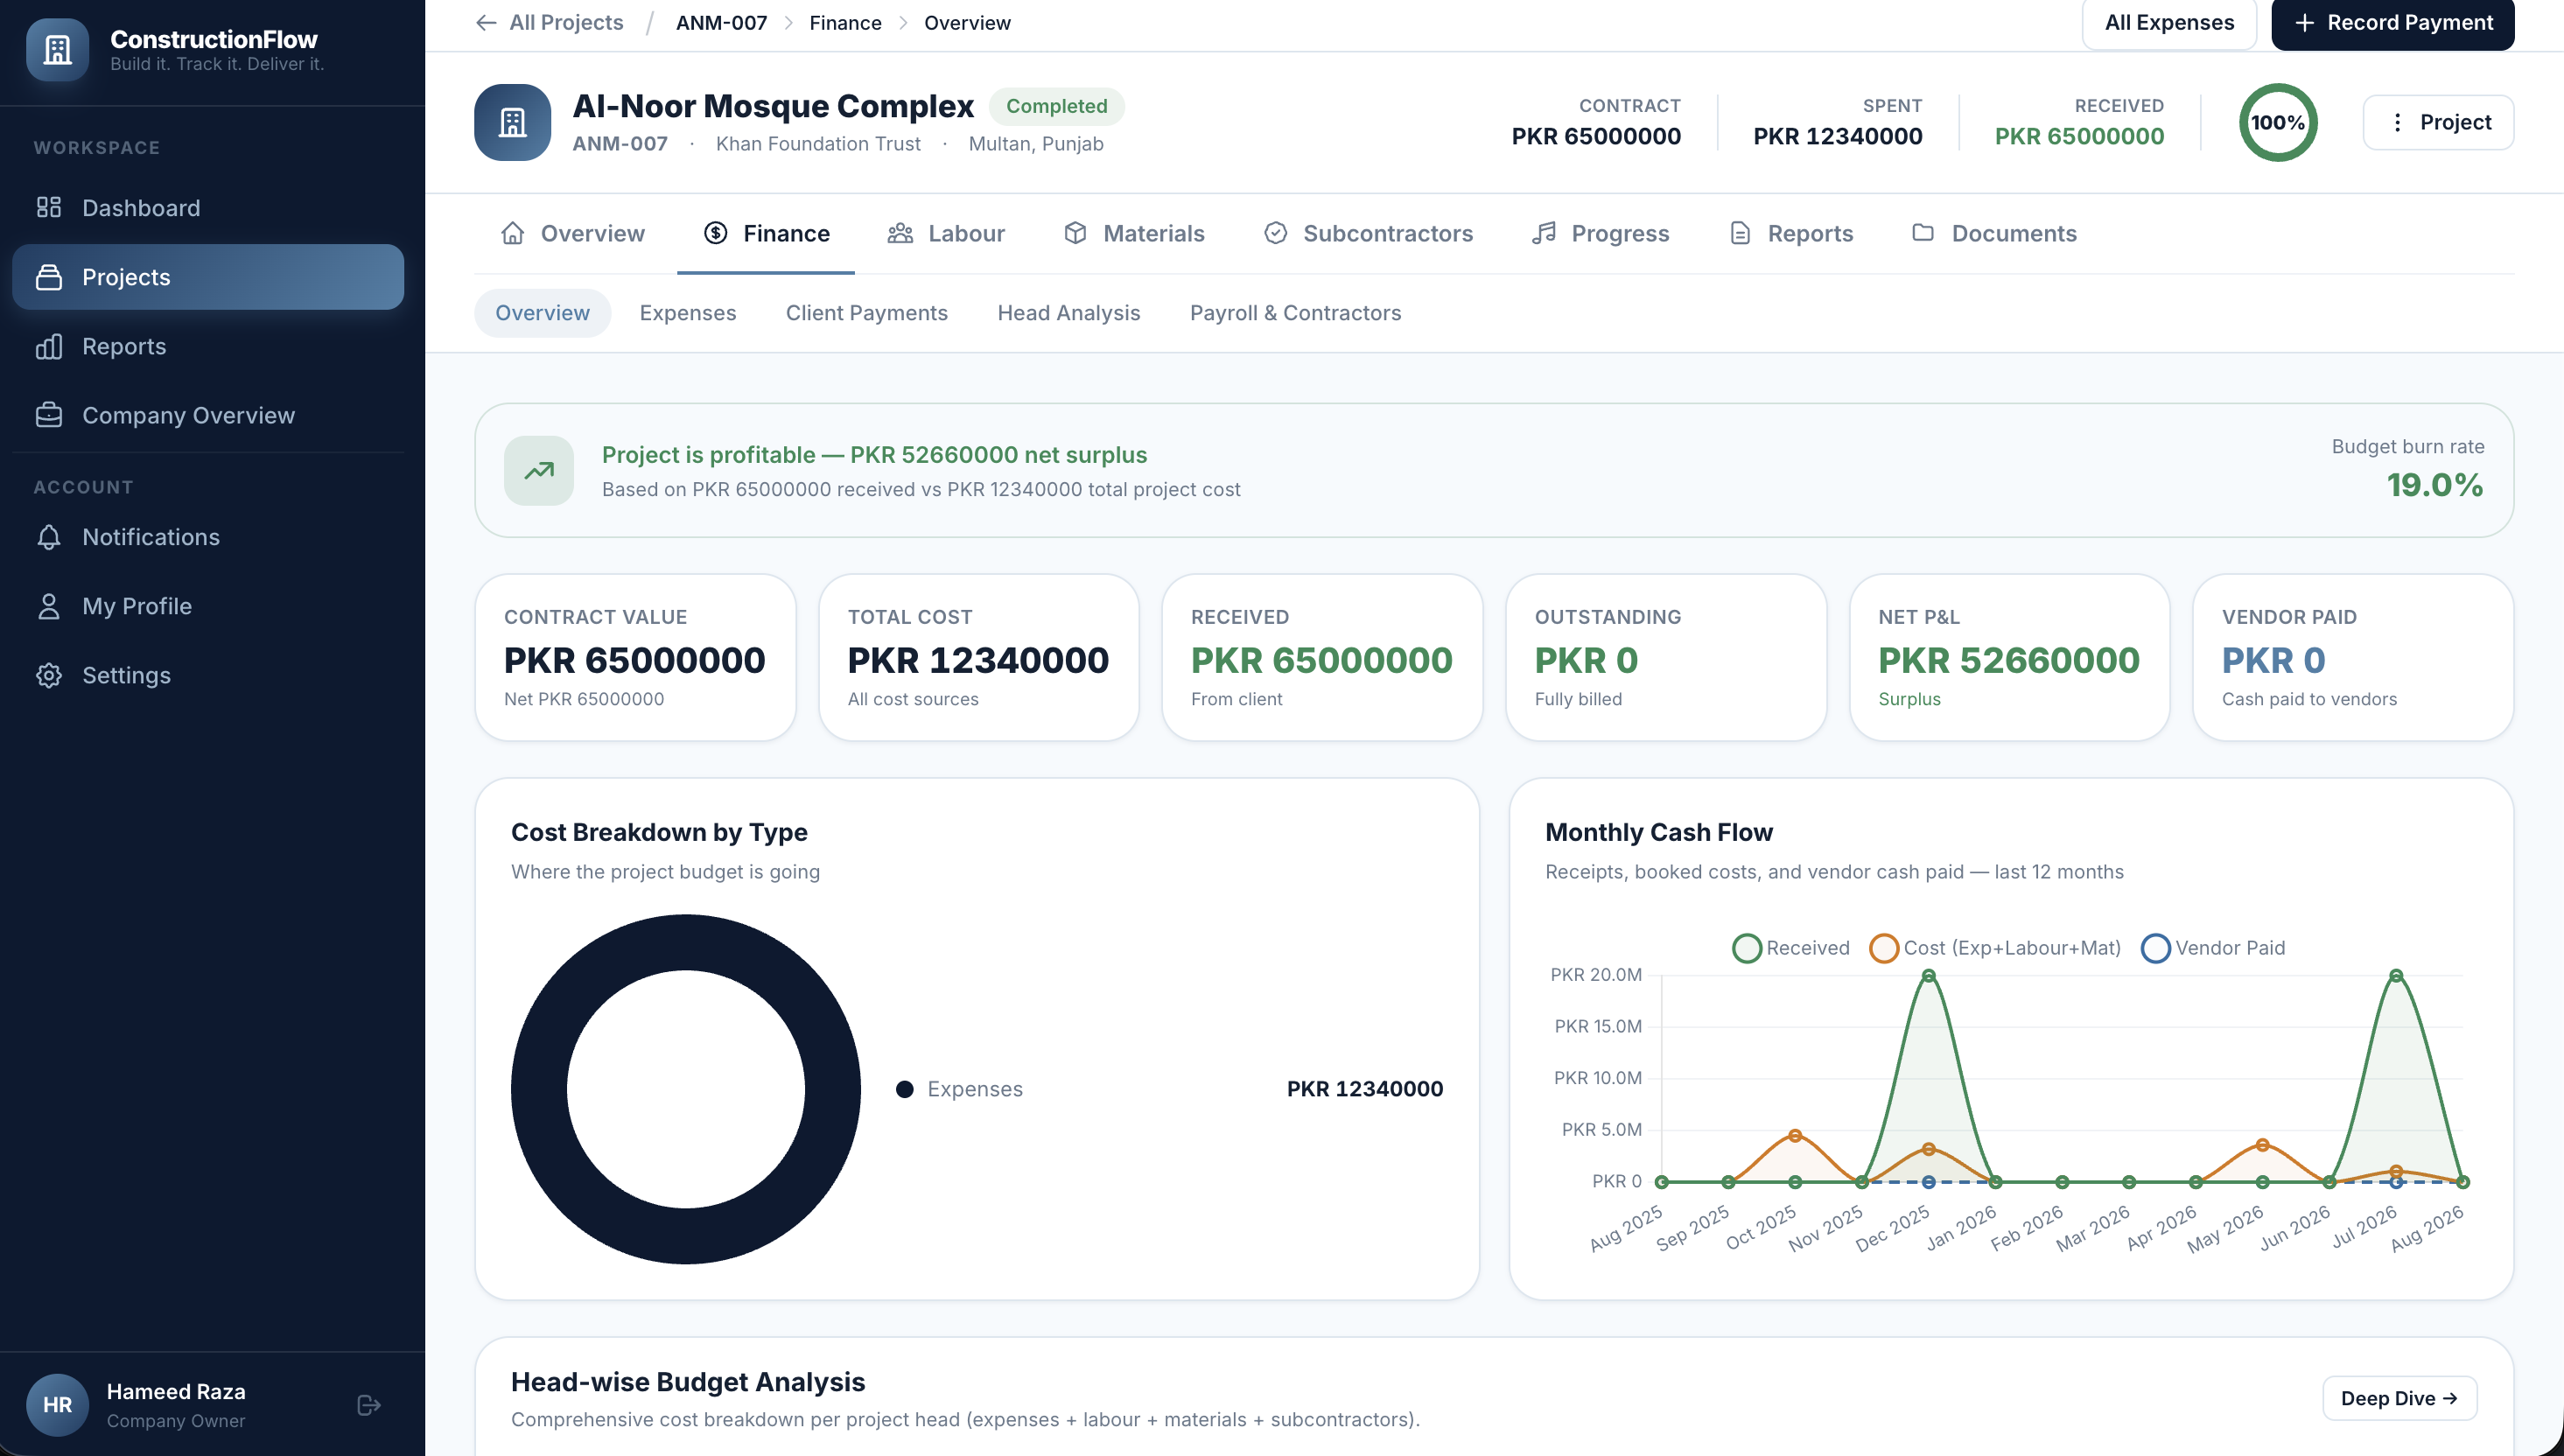Select the Finance Overview sub-tab pill
Screen dimensions: 2564x1456
[542, 313]
